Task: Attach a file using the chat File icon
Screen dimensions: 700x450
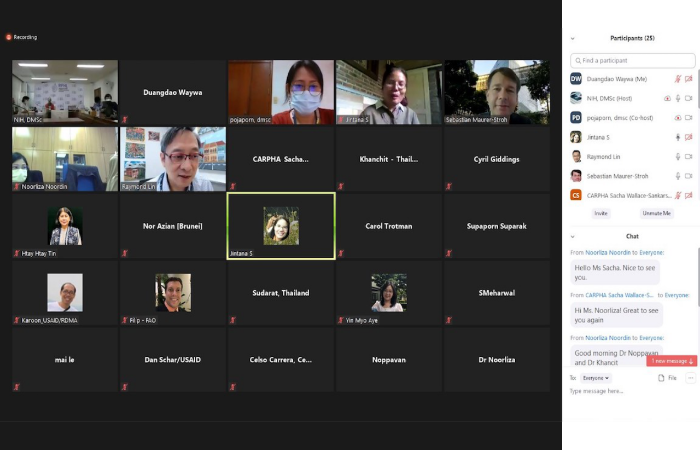Action: 661,378
